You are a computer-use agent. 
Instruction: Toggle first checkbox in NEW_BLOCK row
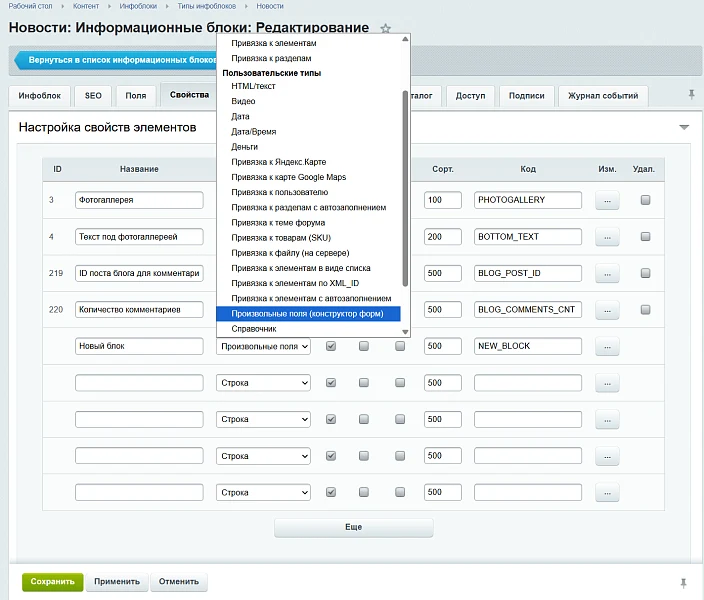coord(331,346)
